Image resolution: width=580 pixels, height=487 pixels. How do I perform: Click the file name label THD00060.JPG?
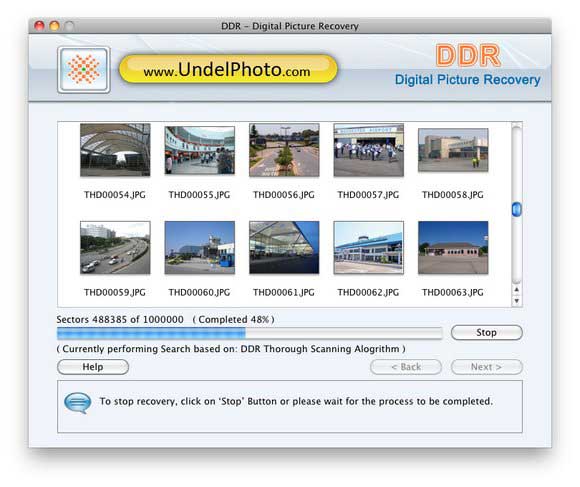[199, 292]
